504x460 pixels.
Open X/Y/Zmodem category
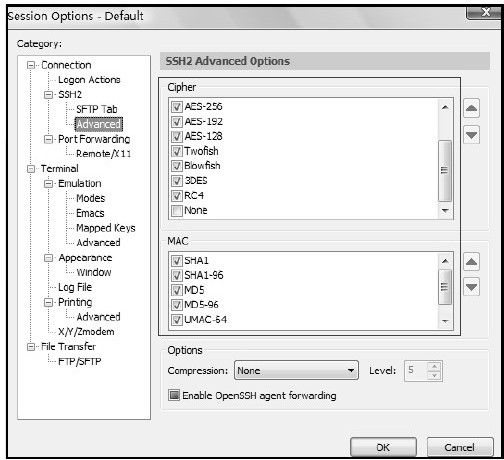click(86, 332)
